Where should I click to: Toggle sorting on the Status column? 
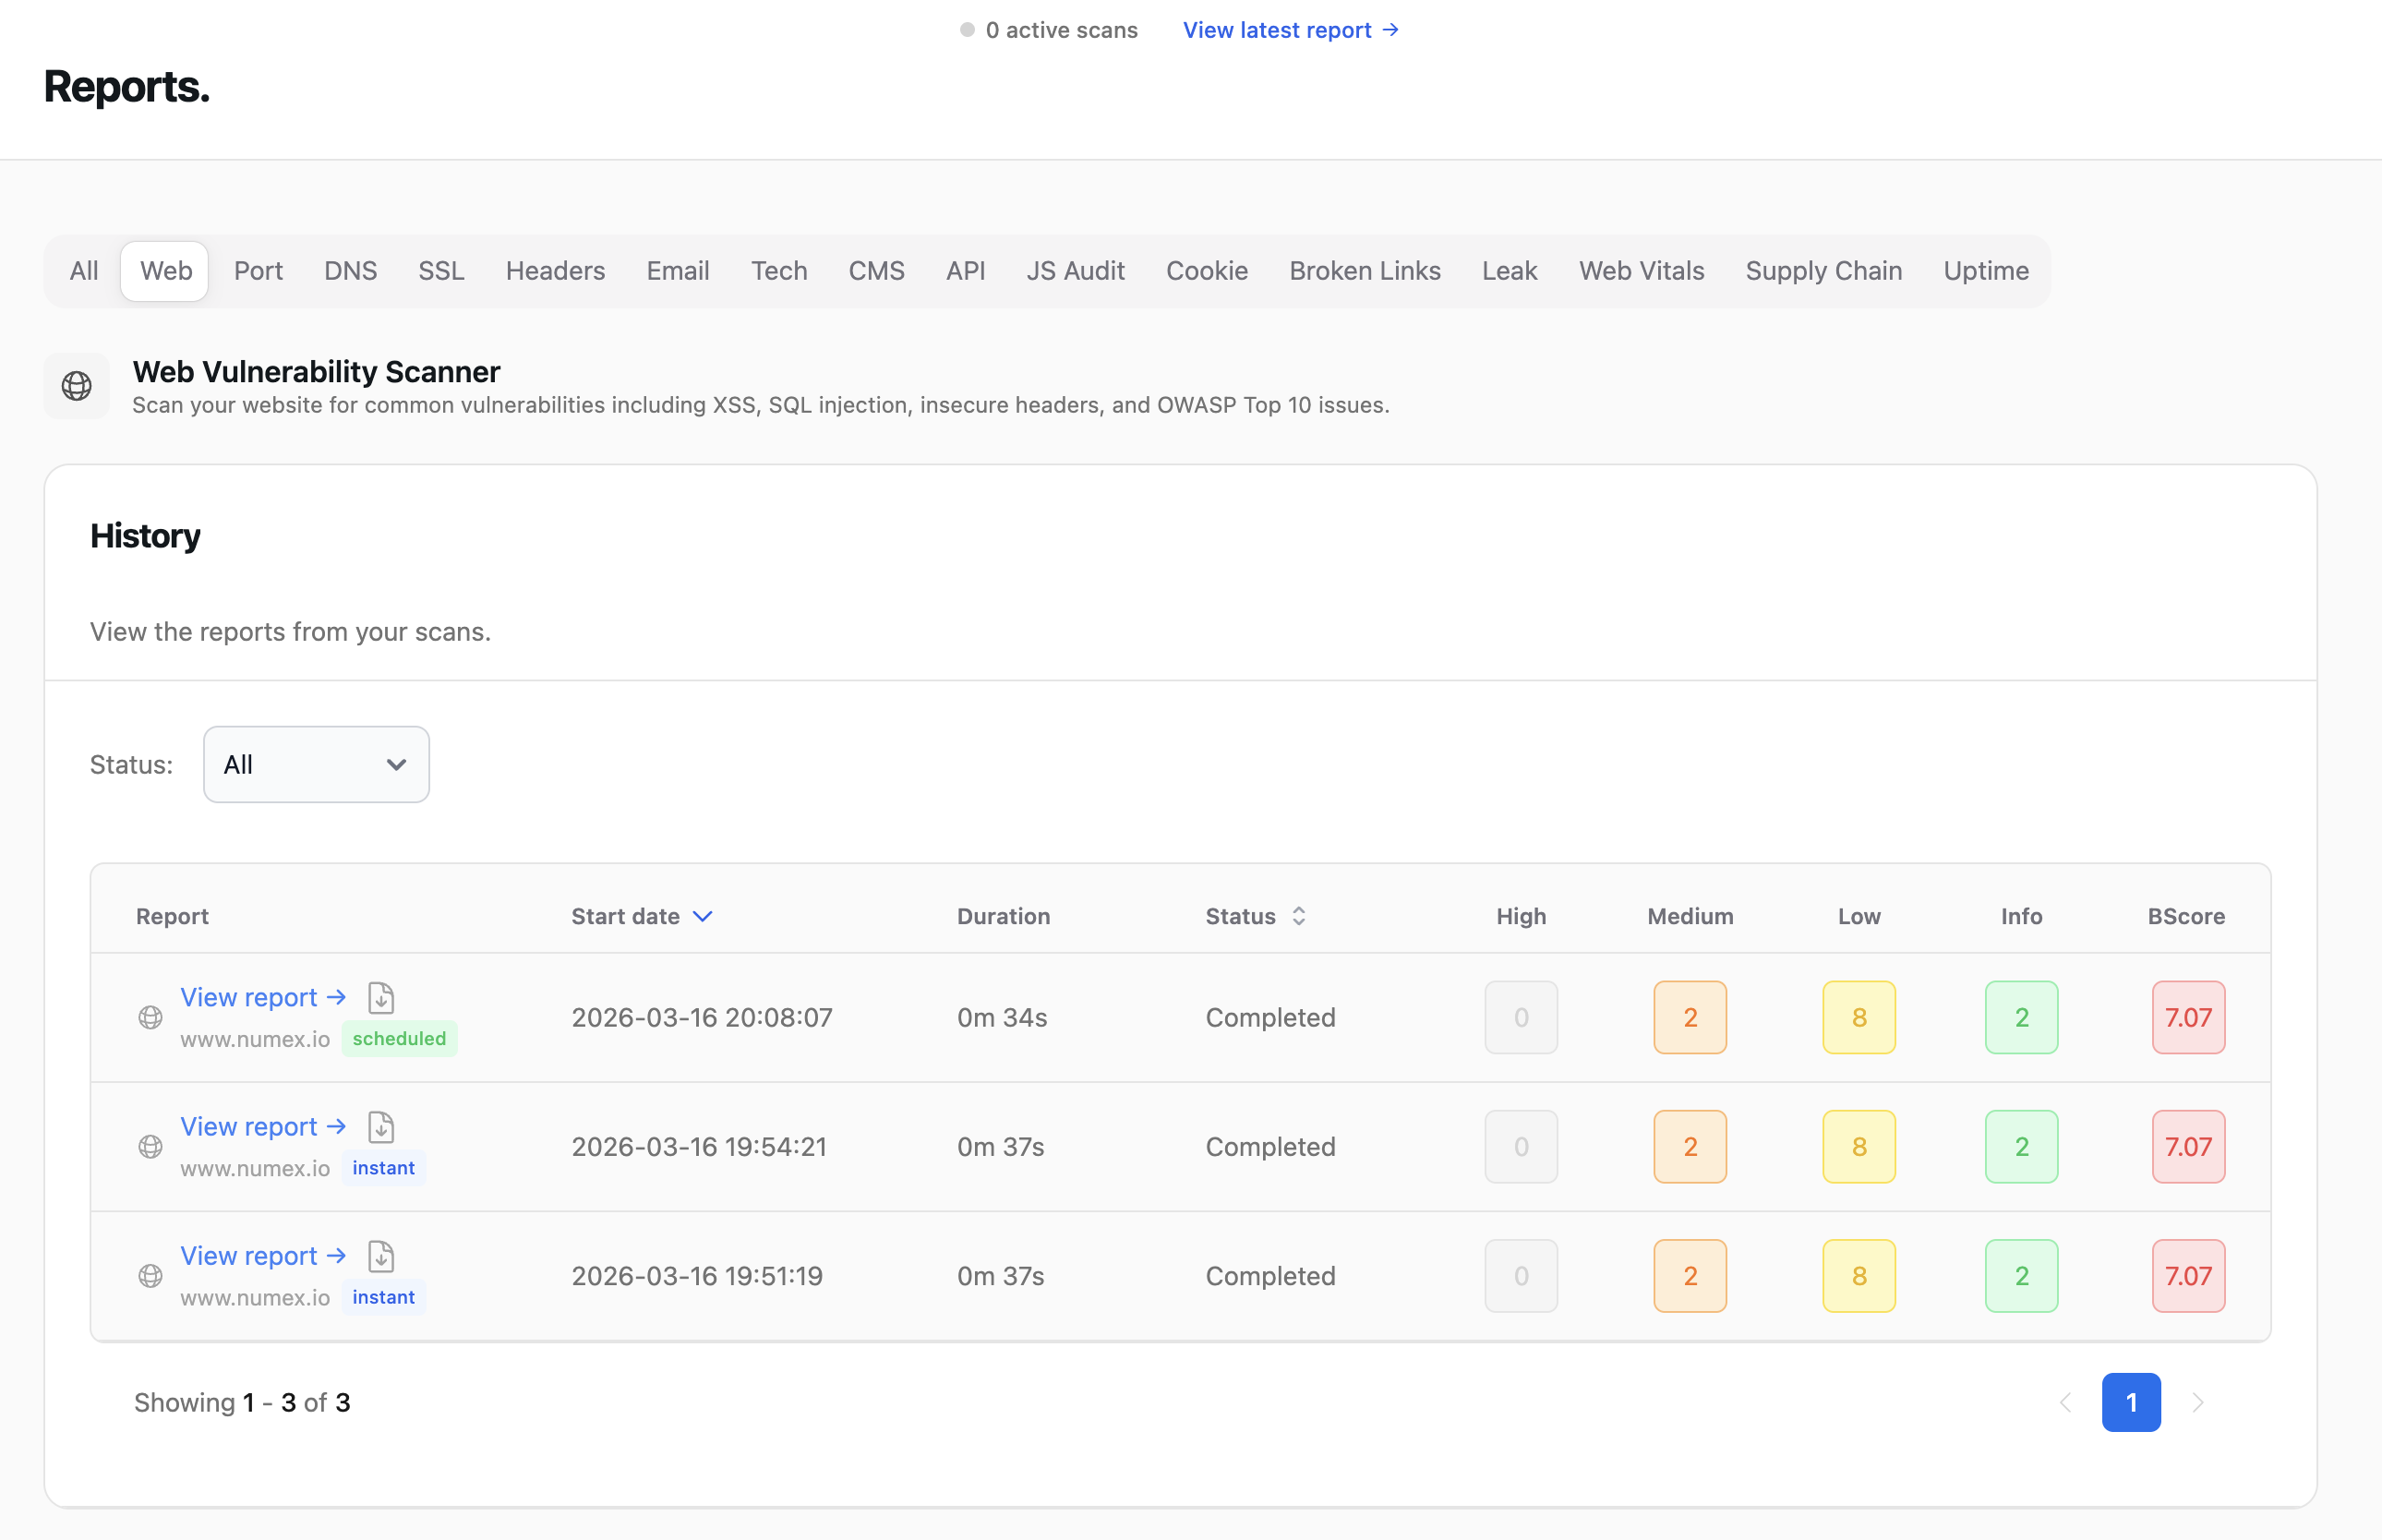1255,916
